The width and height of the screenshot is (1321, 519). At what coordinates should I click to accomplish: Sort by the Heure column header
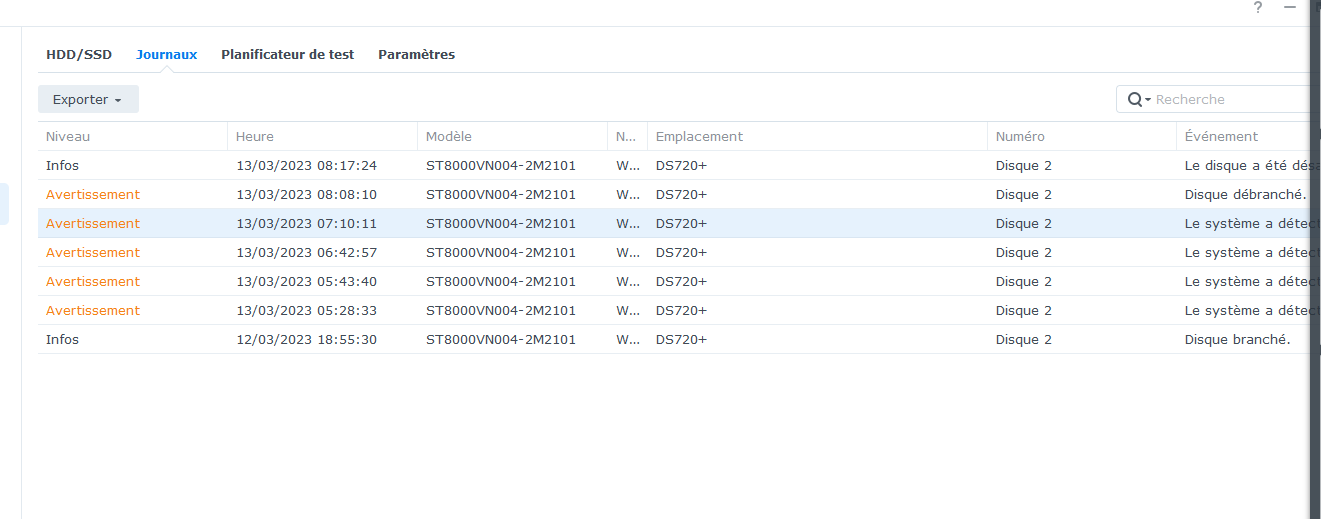click(255, 137)
